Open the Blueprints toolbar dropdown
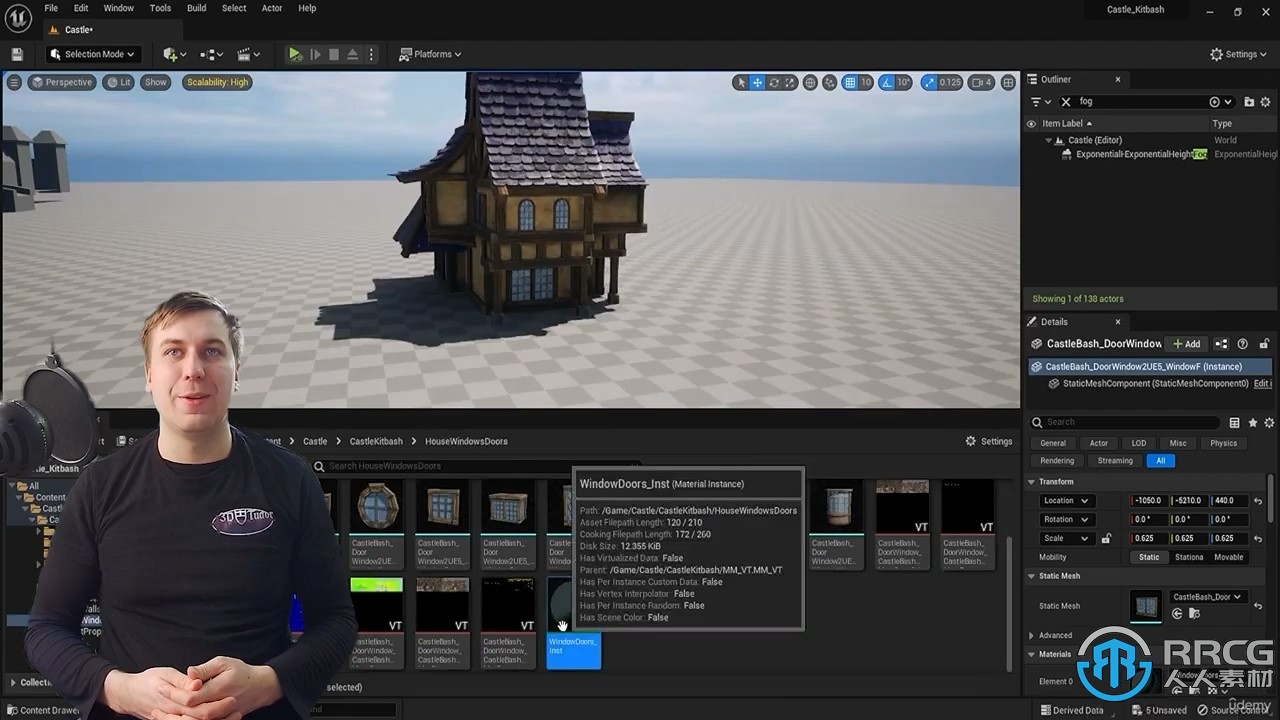The height and width of the screenshot is (720, 1280). [x=212, y=54]
